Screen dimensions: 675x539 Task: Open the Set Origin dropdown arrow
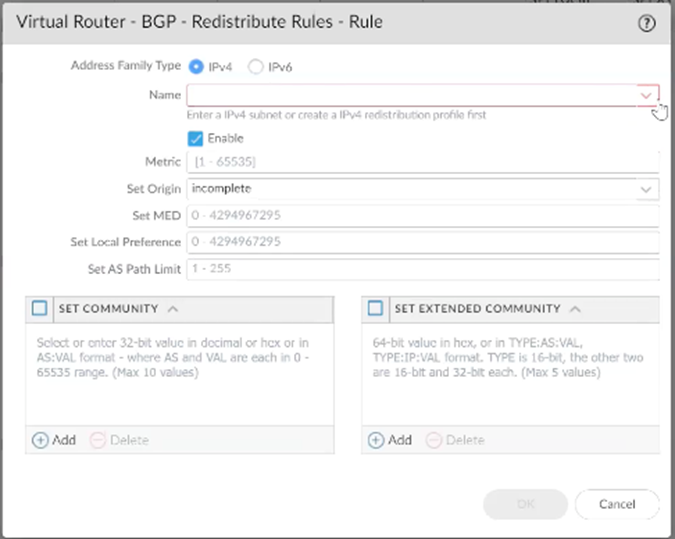click(x=647, y=188)
